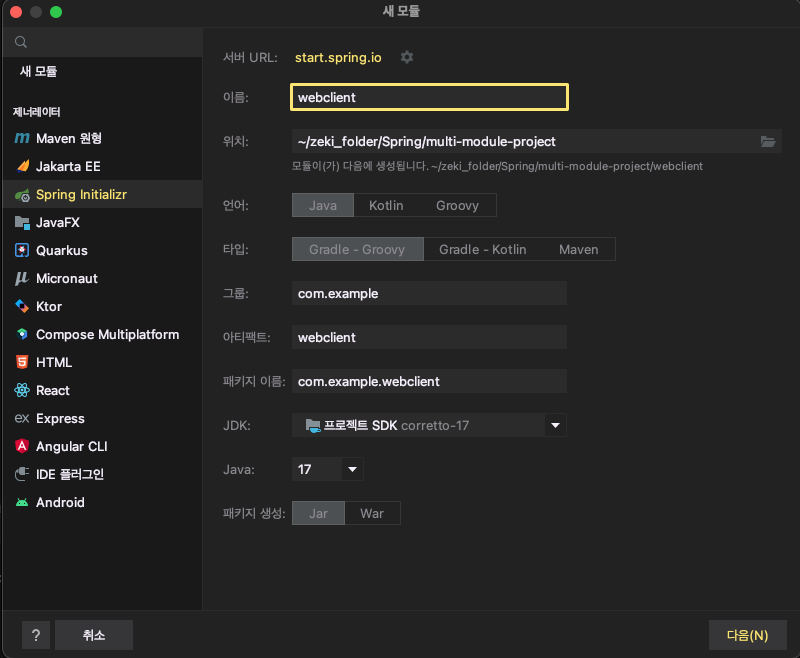Click the Android robot icon
The height and width of the screenshot is (658, 800).
pyautogui.click(x=22, y=502)
